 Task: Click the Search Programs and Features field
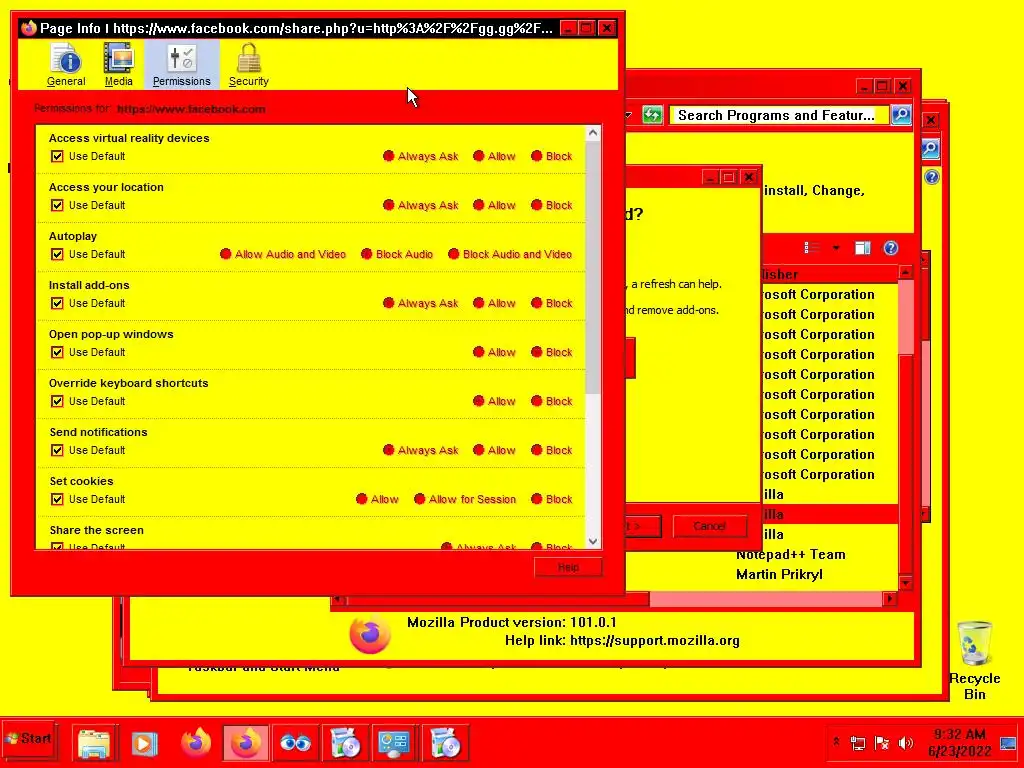pos(778,116)
